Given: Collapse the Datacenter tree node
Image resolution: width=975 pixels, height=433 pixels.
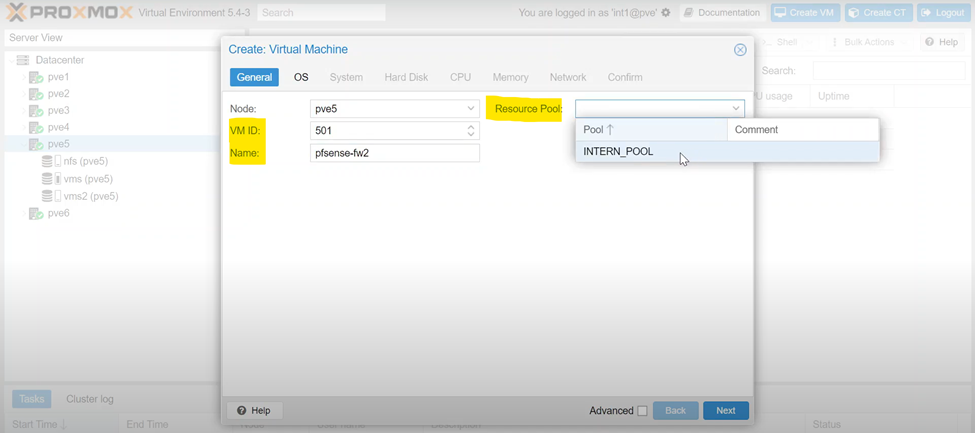Looking at the screenshot, I should click(x=12, y=60).
